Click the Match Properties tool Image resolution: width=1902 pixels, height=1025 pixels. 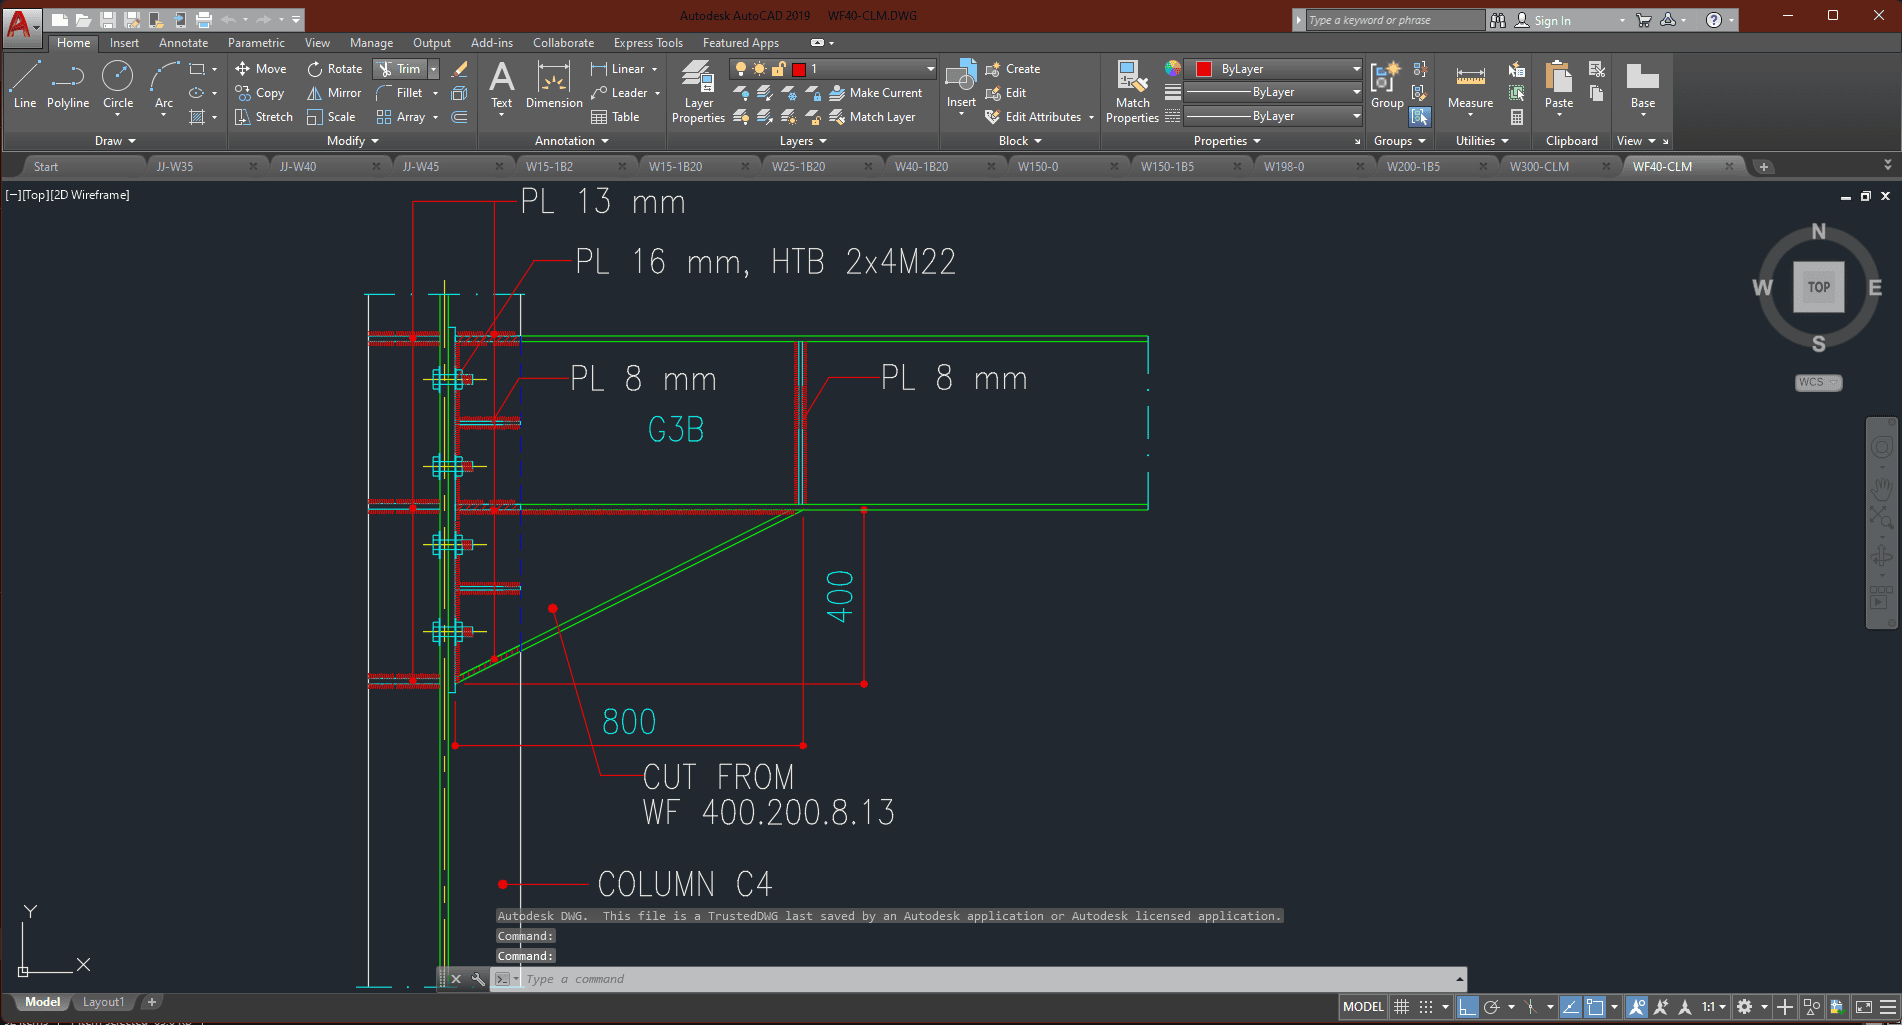[x=1132, y=92]
